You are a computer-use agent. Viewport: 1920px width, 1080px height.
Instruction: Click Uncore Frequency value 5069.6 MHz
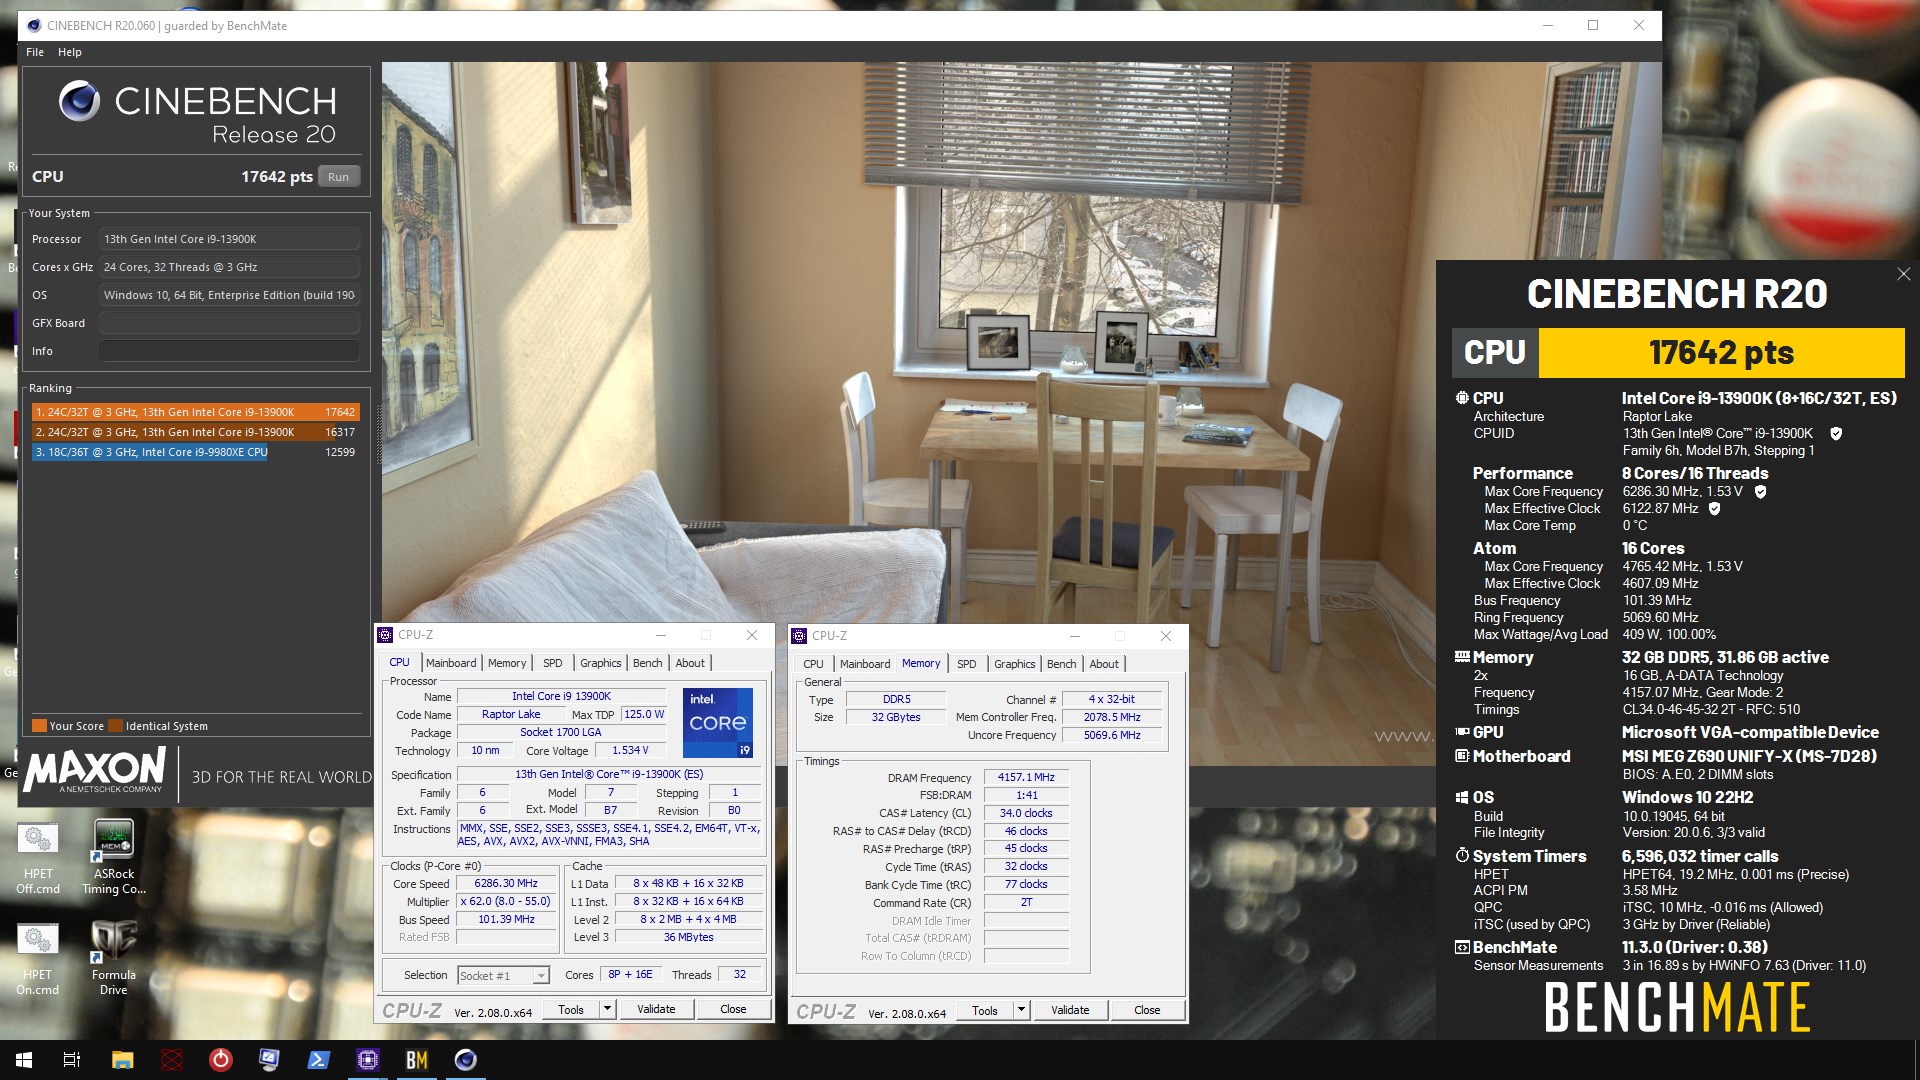(1112, 735)
